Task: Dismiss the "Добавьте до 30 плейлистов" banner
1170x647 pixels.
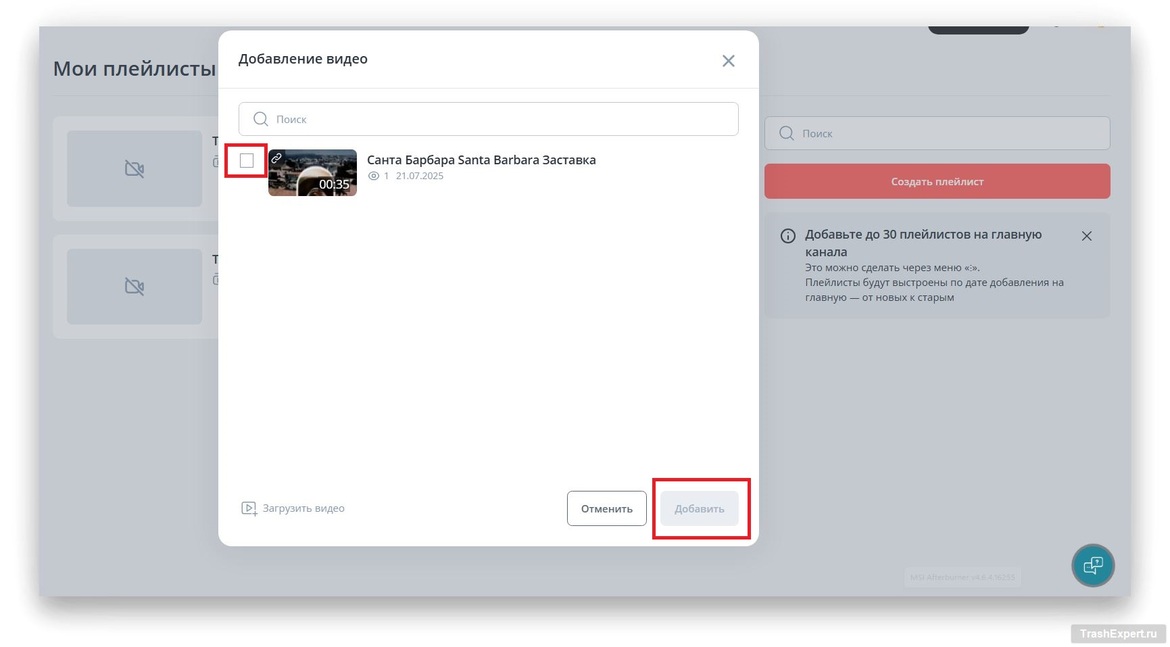Action: [1086, 236]
